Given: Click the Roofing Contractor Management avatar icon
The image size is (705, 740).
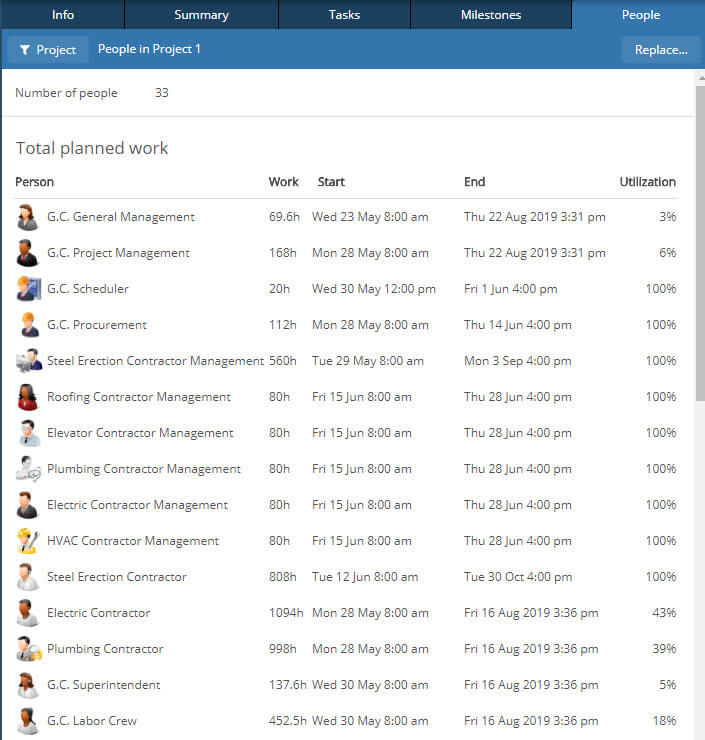Looking at the screenshot, I should pos(28,397).
